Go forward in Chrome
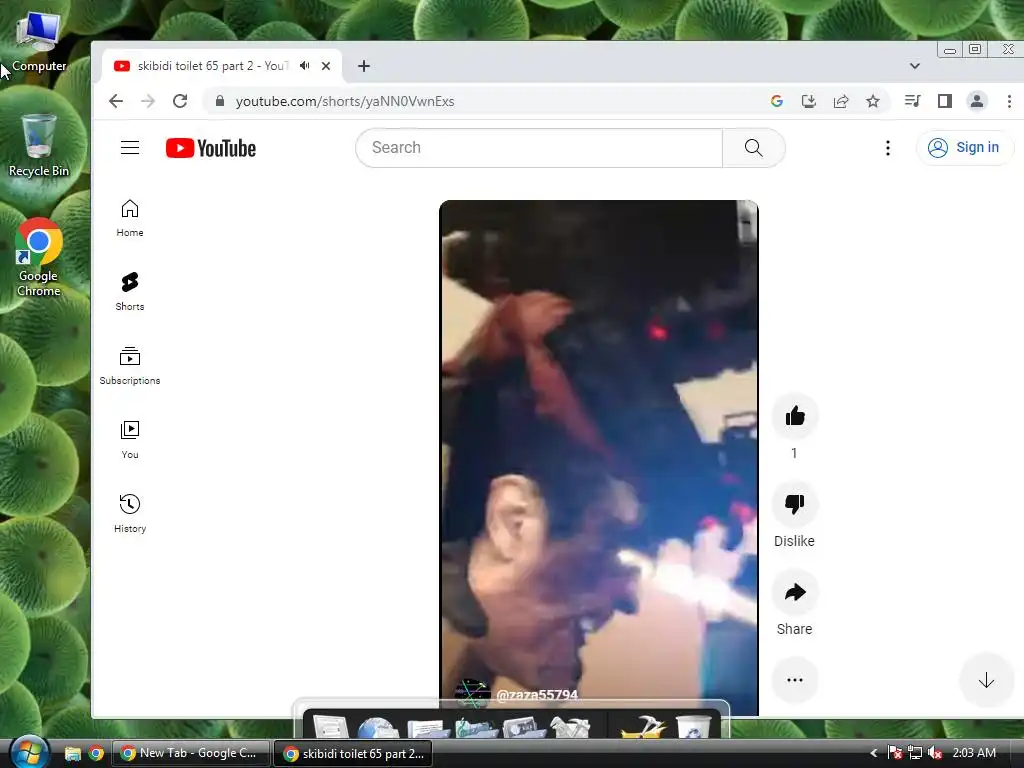 148,101
